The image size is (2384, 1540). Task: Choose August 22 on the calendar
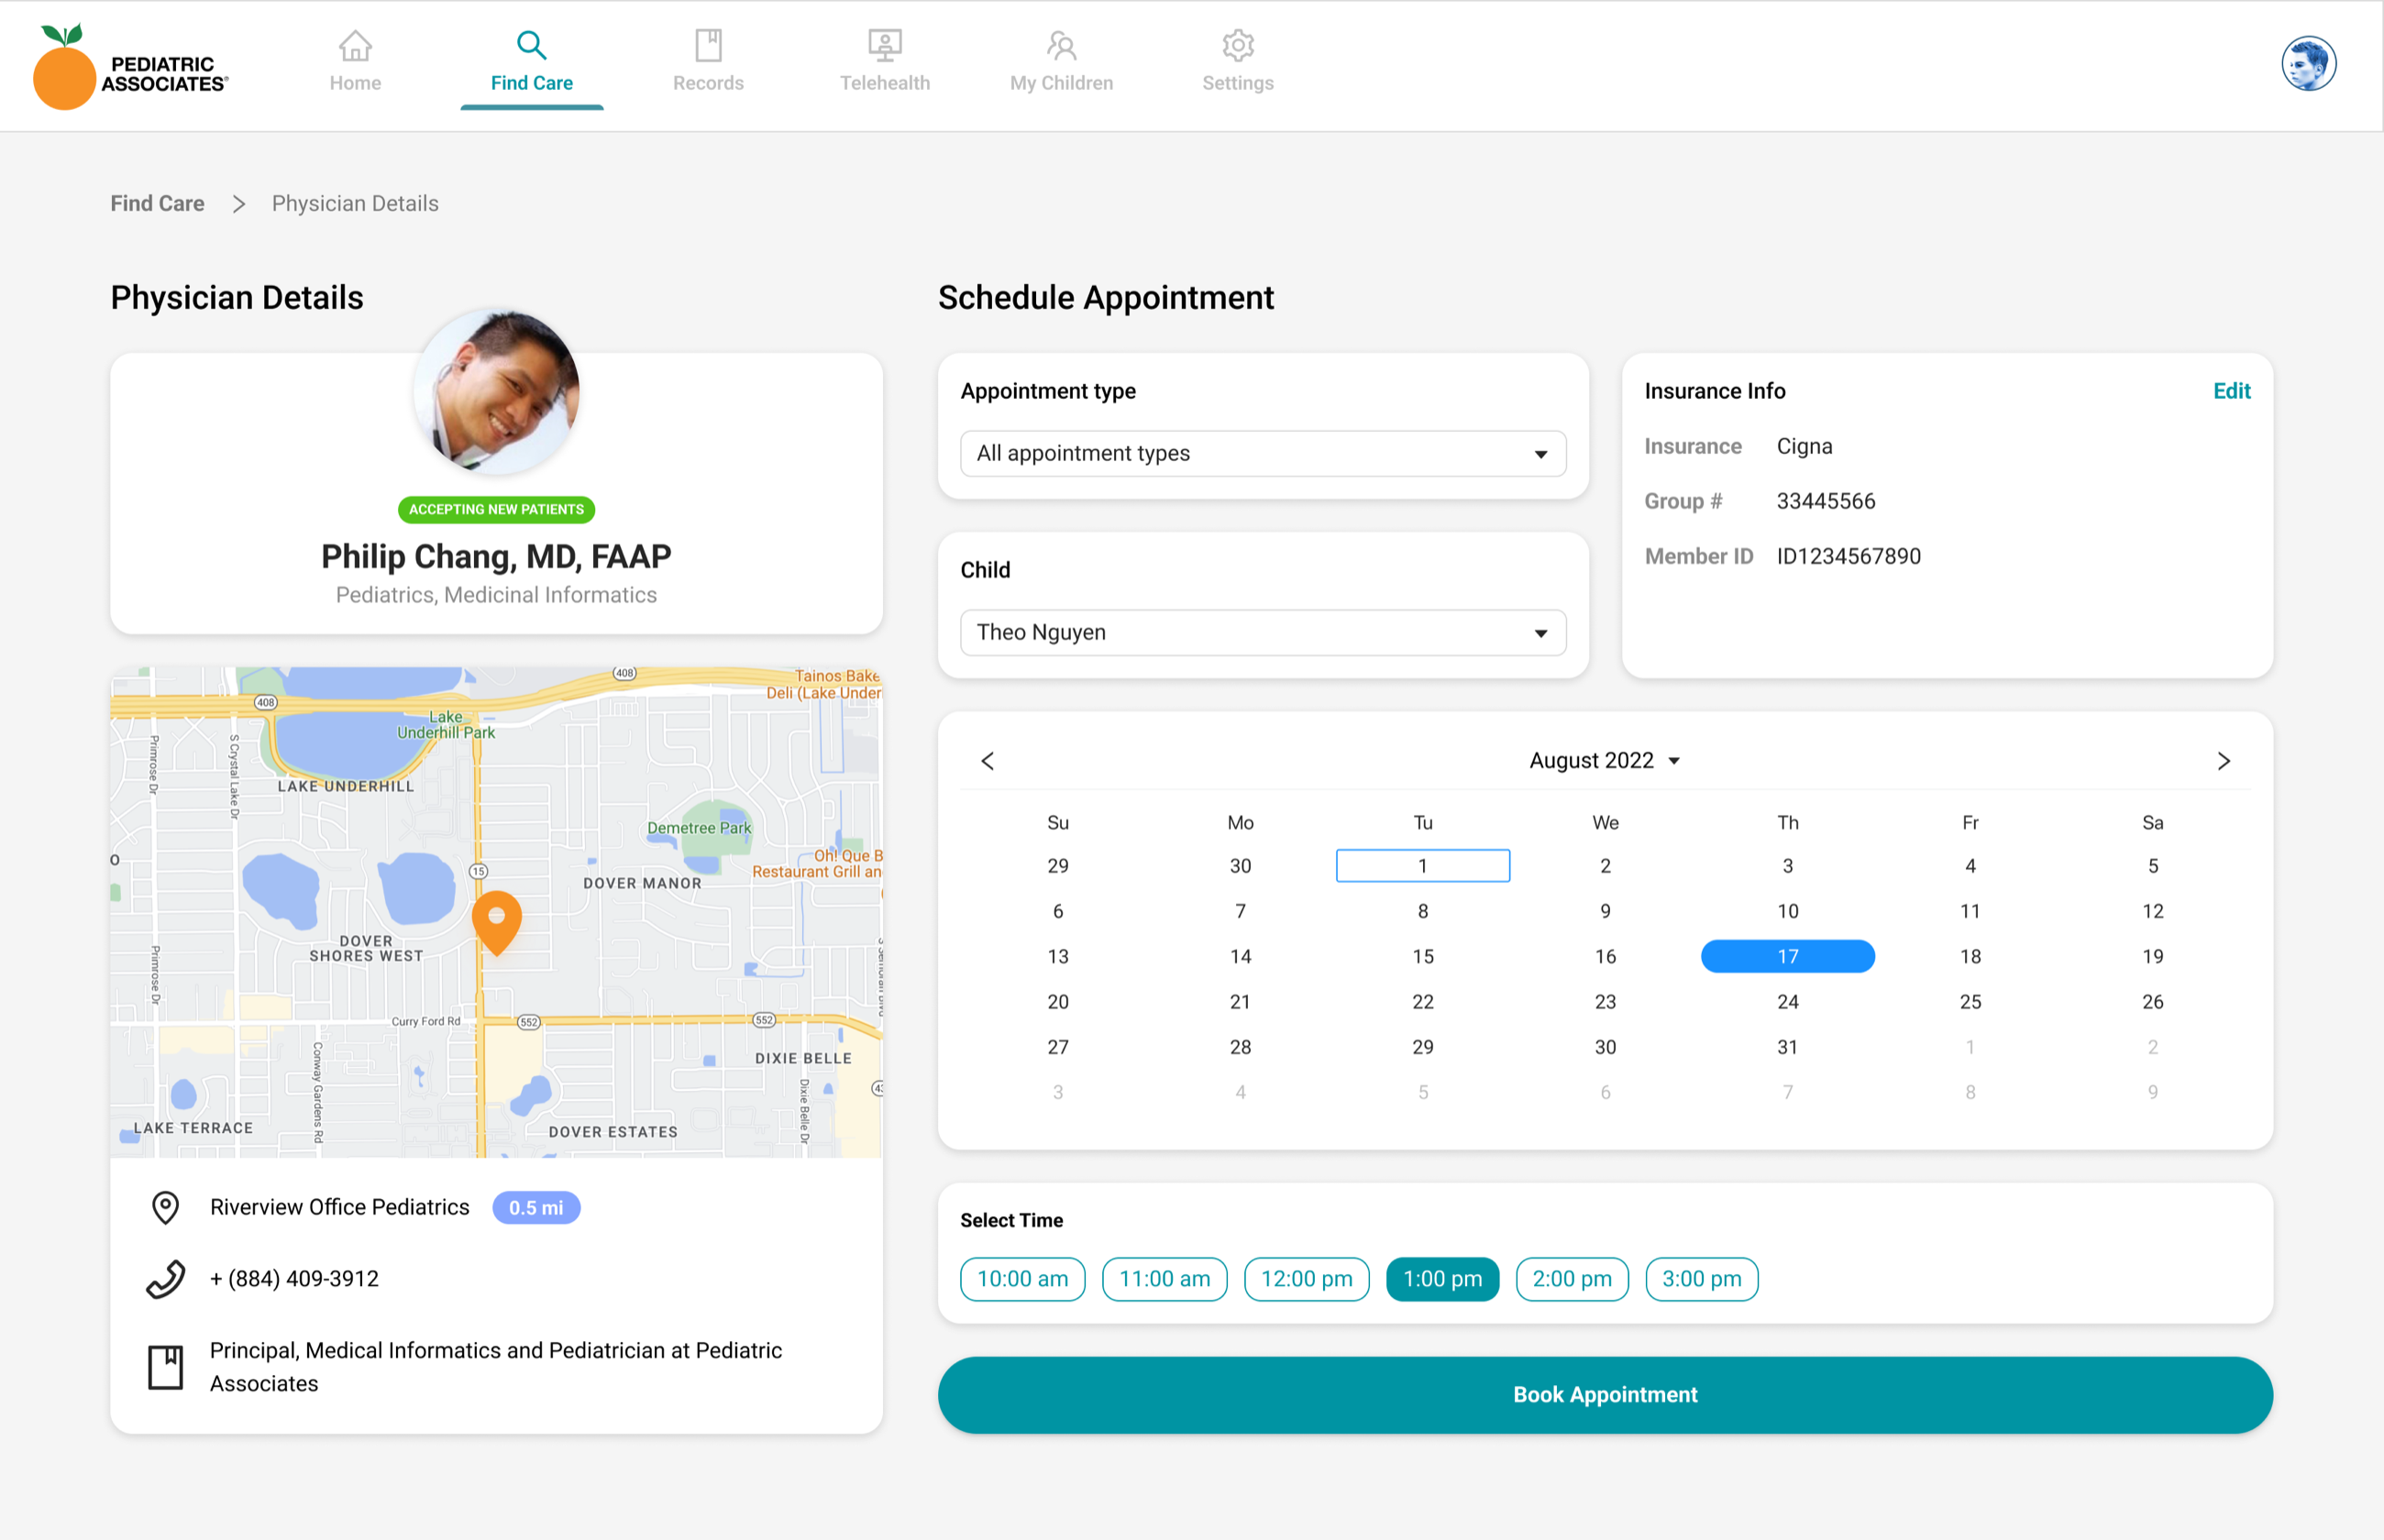click(x=1422, y=1002)
